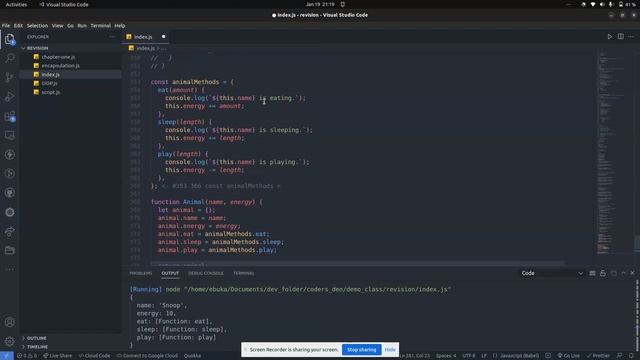
Task: Click Stop sharing in the screen recorder bar
Action: click(x=362, y=349)
